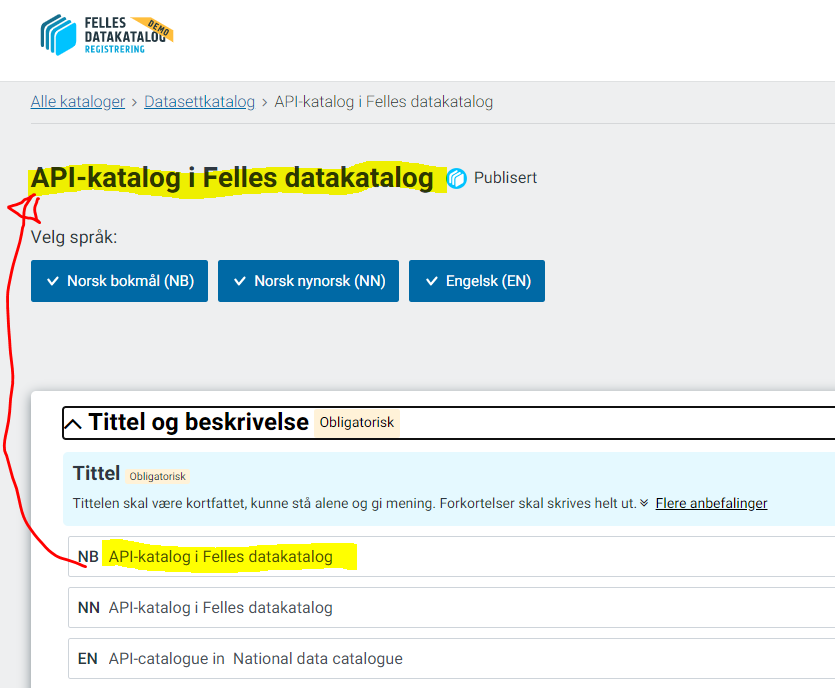Open the Alle kataloger link
This screenshot has width=835, height=688.
[x=77, y=101]
